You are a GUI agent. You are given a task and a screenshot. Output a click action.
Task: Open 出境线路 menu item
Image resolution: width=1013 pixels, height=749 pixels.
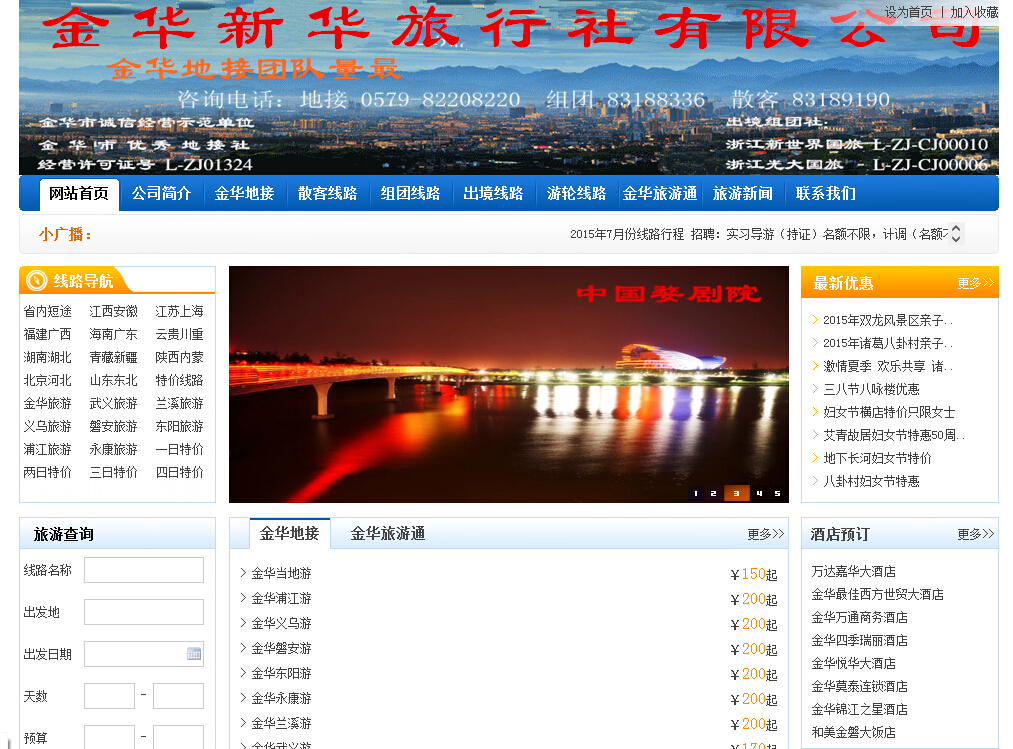tap(493, 193)
